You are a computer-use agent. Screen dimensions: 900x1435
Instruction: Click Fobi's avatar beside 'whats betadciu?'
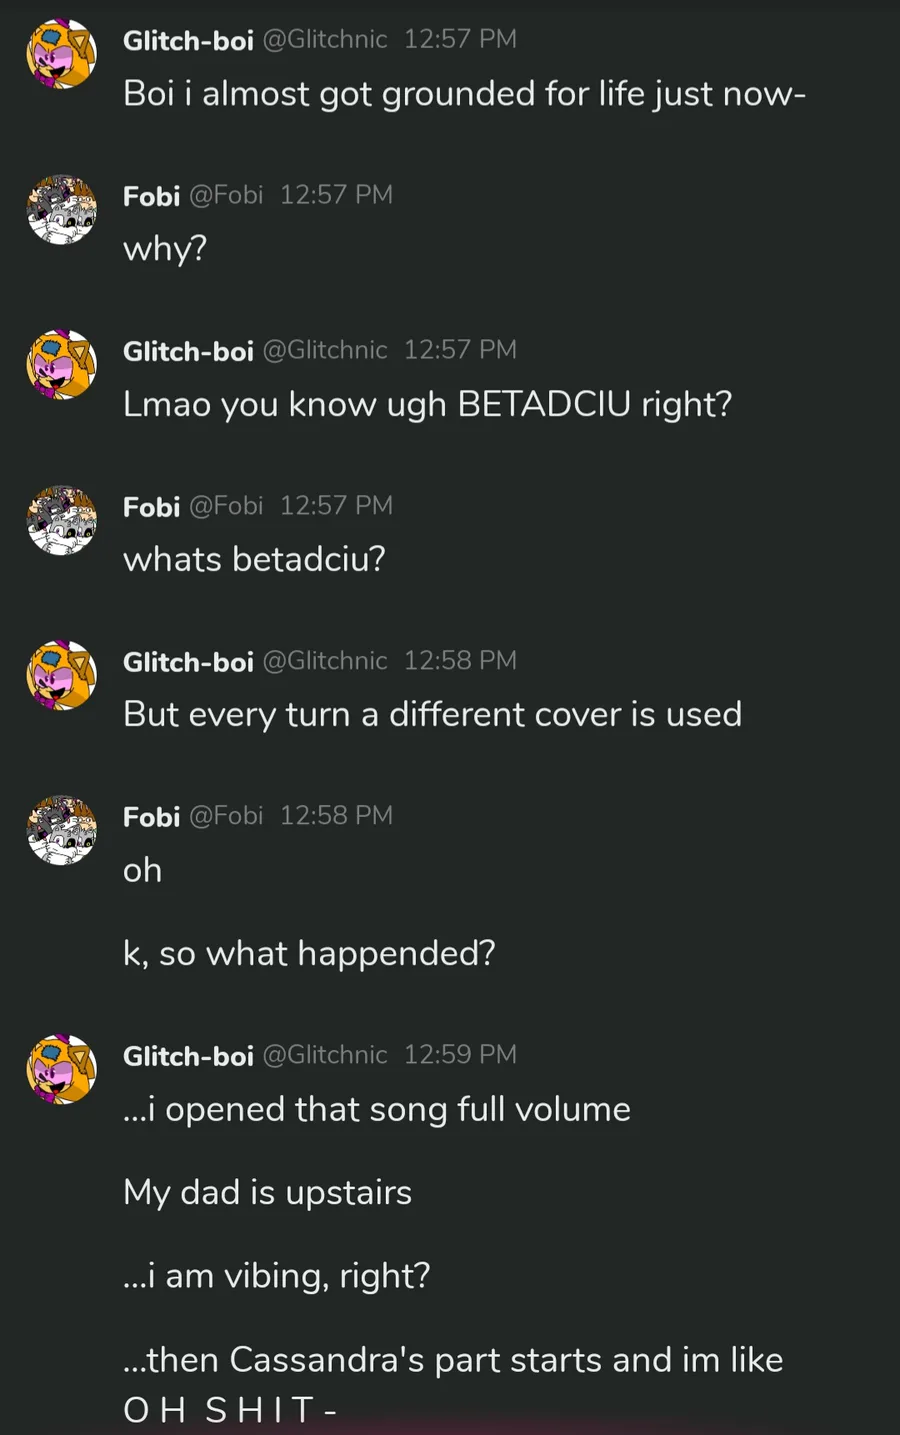61,521
